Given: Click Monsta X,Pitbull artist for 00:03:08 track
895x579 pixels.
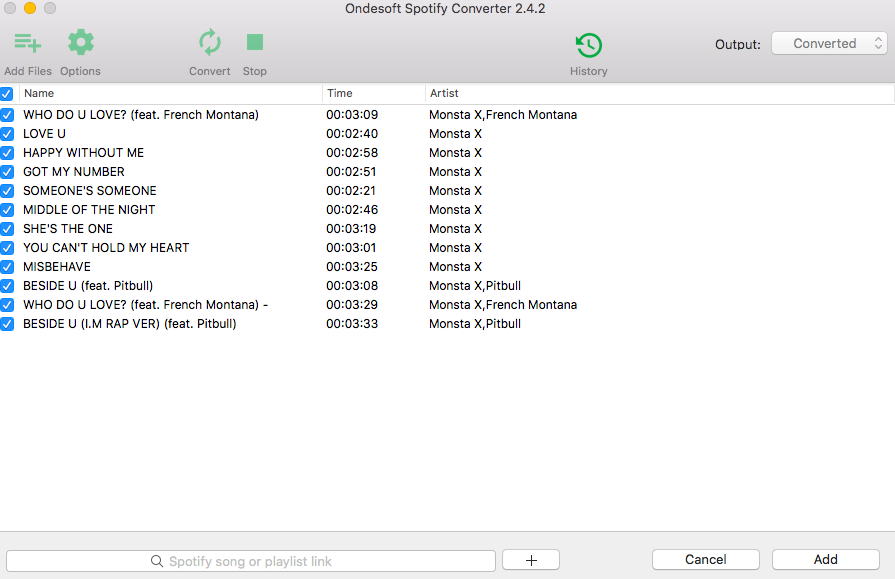Looking at the screenshot, I should [x=475, y=286].
